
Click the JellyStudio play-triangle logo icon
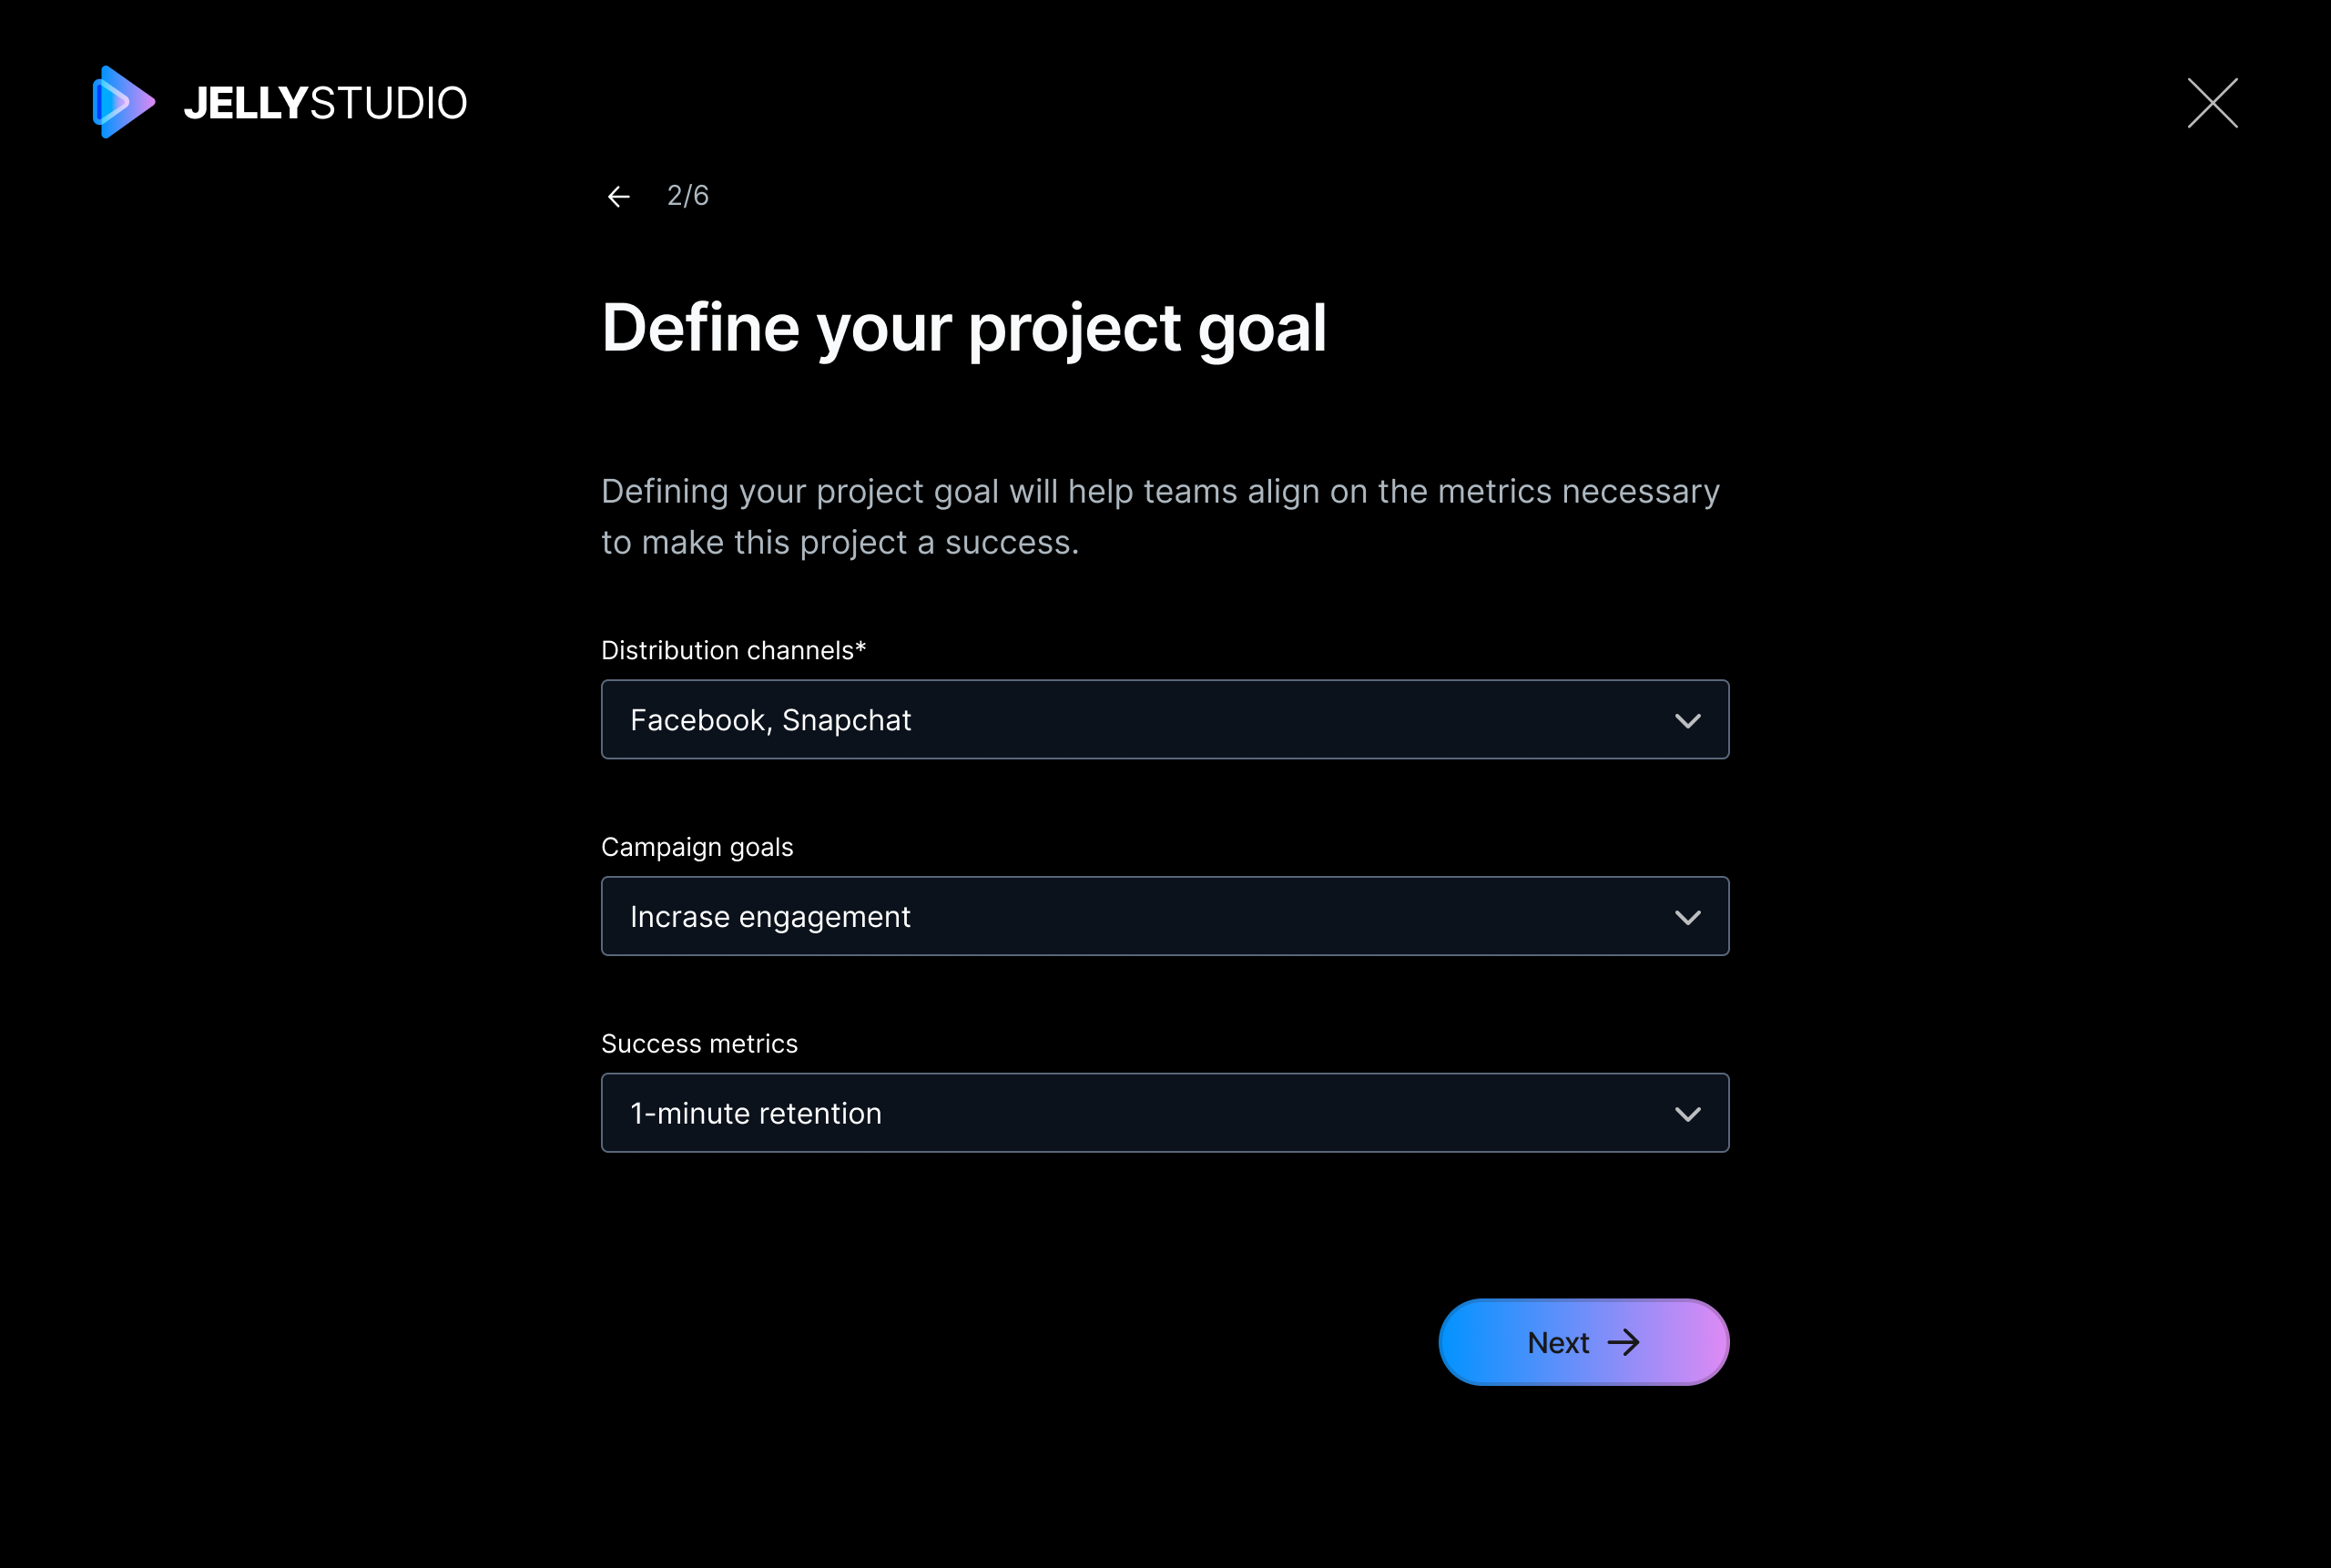[x=124, y=102]
